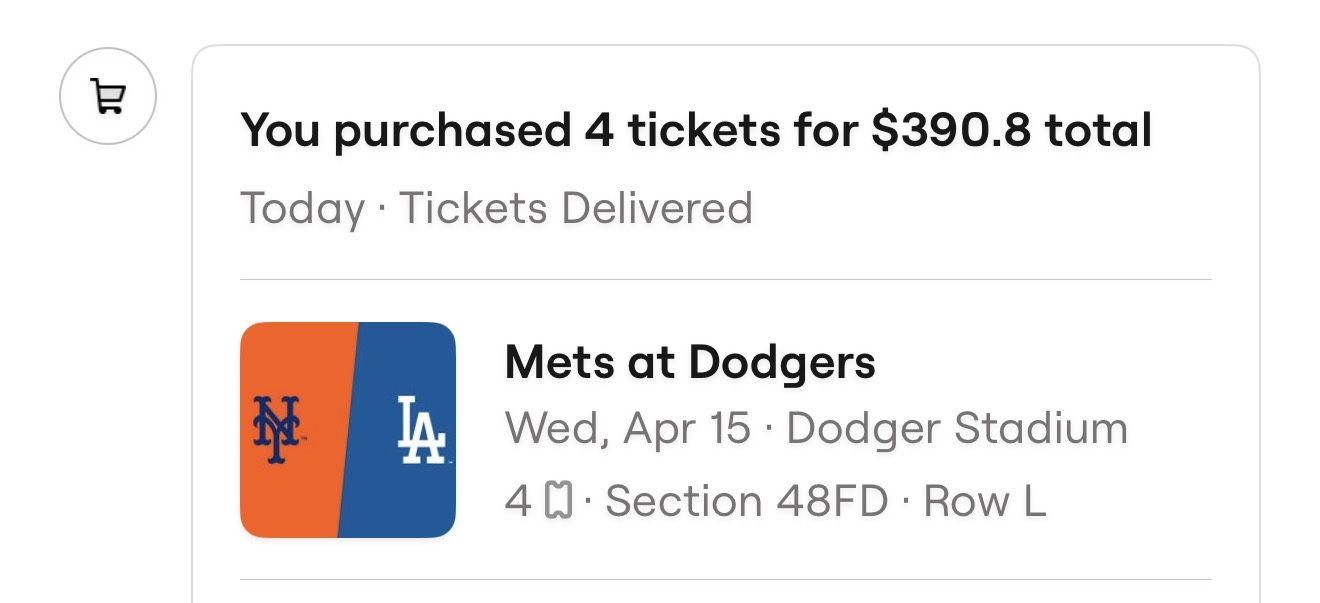Click the word "purchased" in the heading

pyautogui.click(x=451, y=131)
